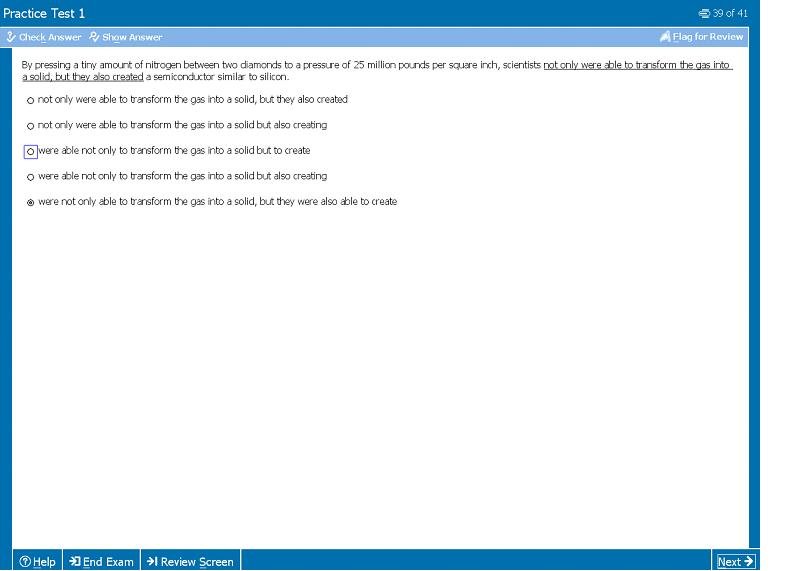Click the selected 'they were also able to create' radio
Viewport: 804px width, 571px height.
coord(30,202)
